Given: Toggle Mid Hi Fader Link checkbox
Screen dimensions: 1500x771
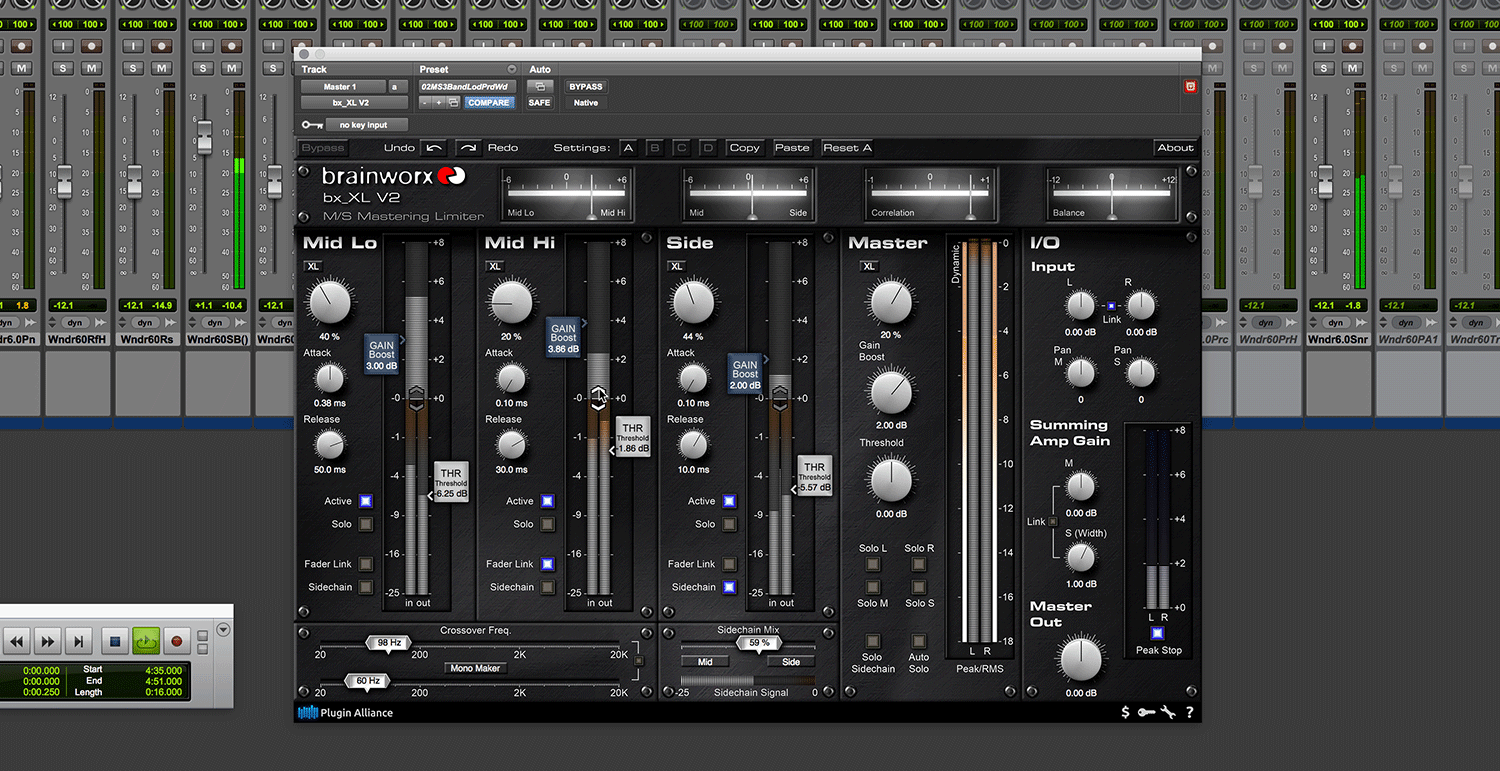Looking at the screenshot, I should point(548,564).
